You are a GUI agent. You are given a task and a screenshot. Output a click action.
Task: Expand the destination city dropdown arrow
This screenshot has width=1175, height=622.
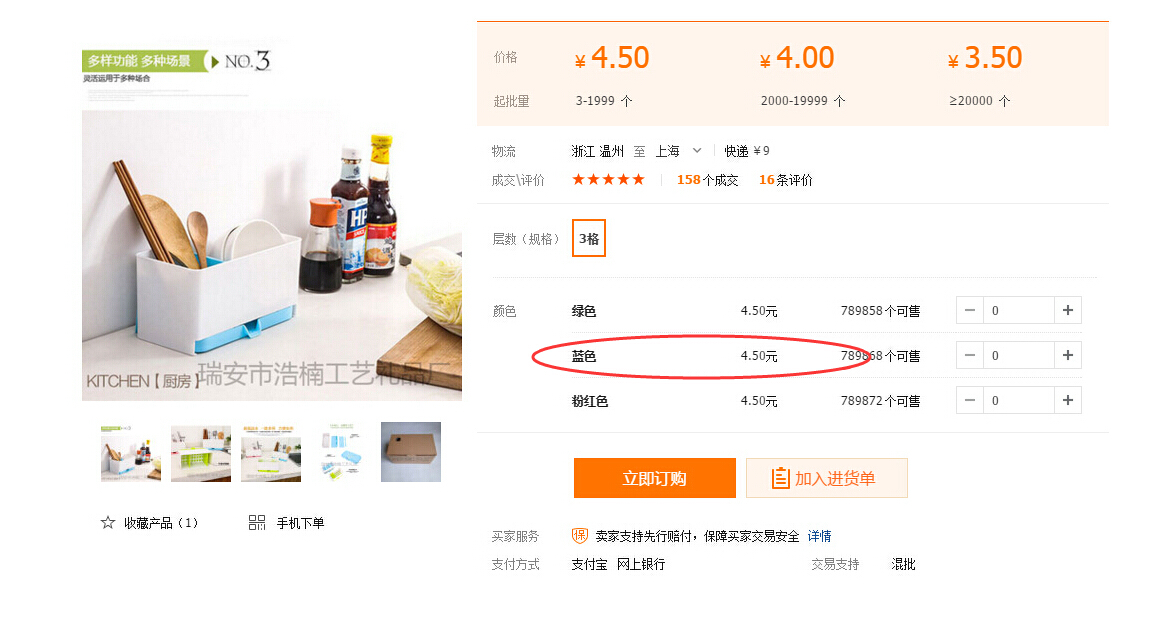[x=697, y=151]
